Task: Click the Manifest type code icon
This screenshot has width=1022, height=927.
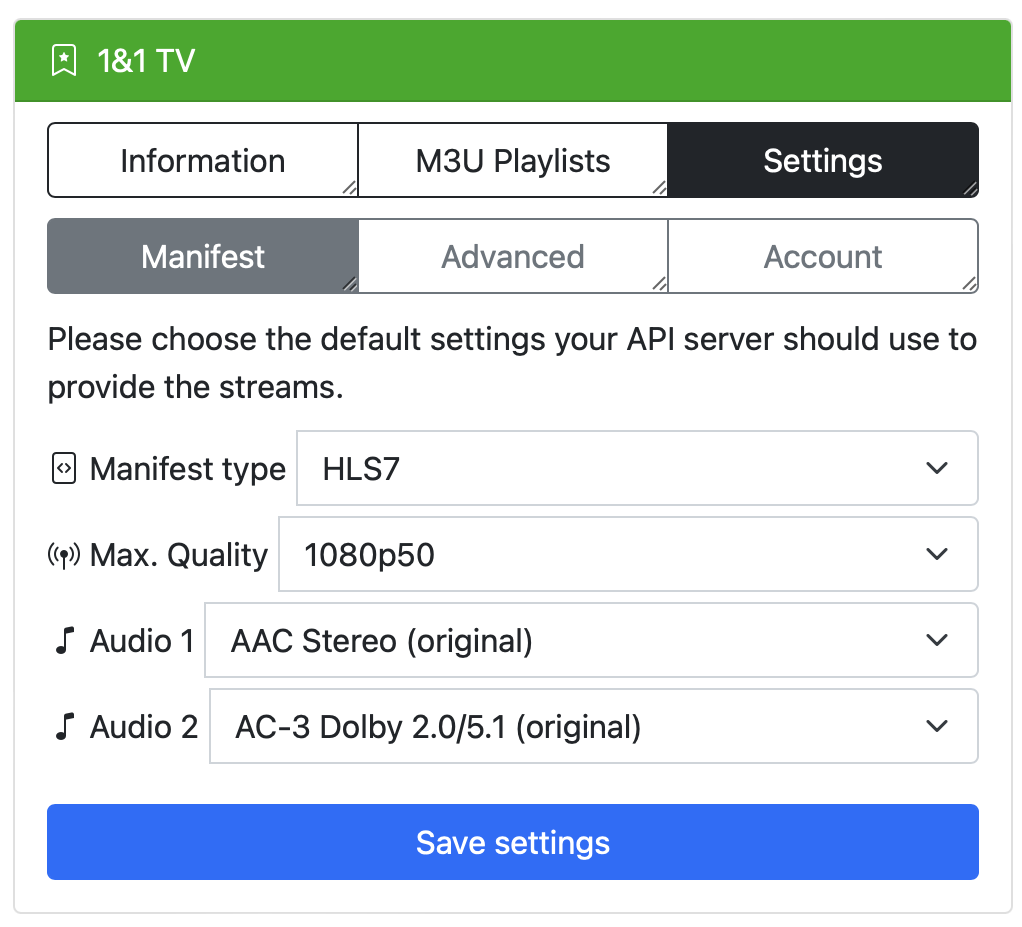Action: point(64,469)
